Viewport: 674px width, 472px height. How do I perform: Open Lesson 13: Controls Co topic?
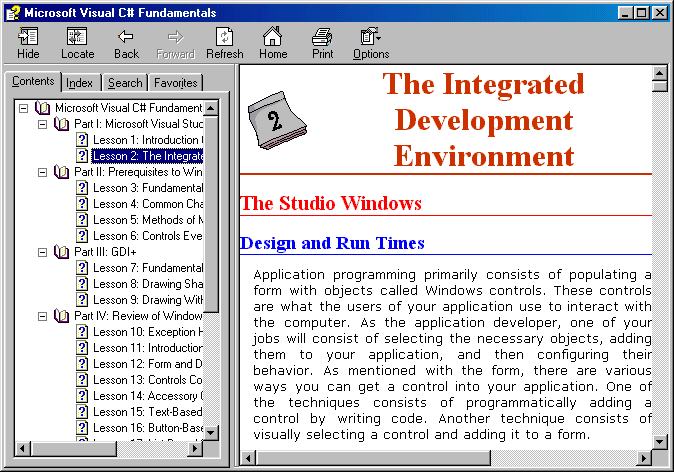[x=148, y=380]
